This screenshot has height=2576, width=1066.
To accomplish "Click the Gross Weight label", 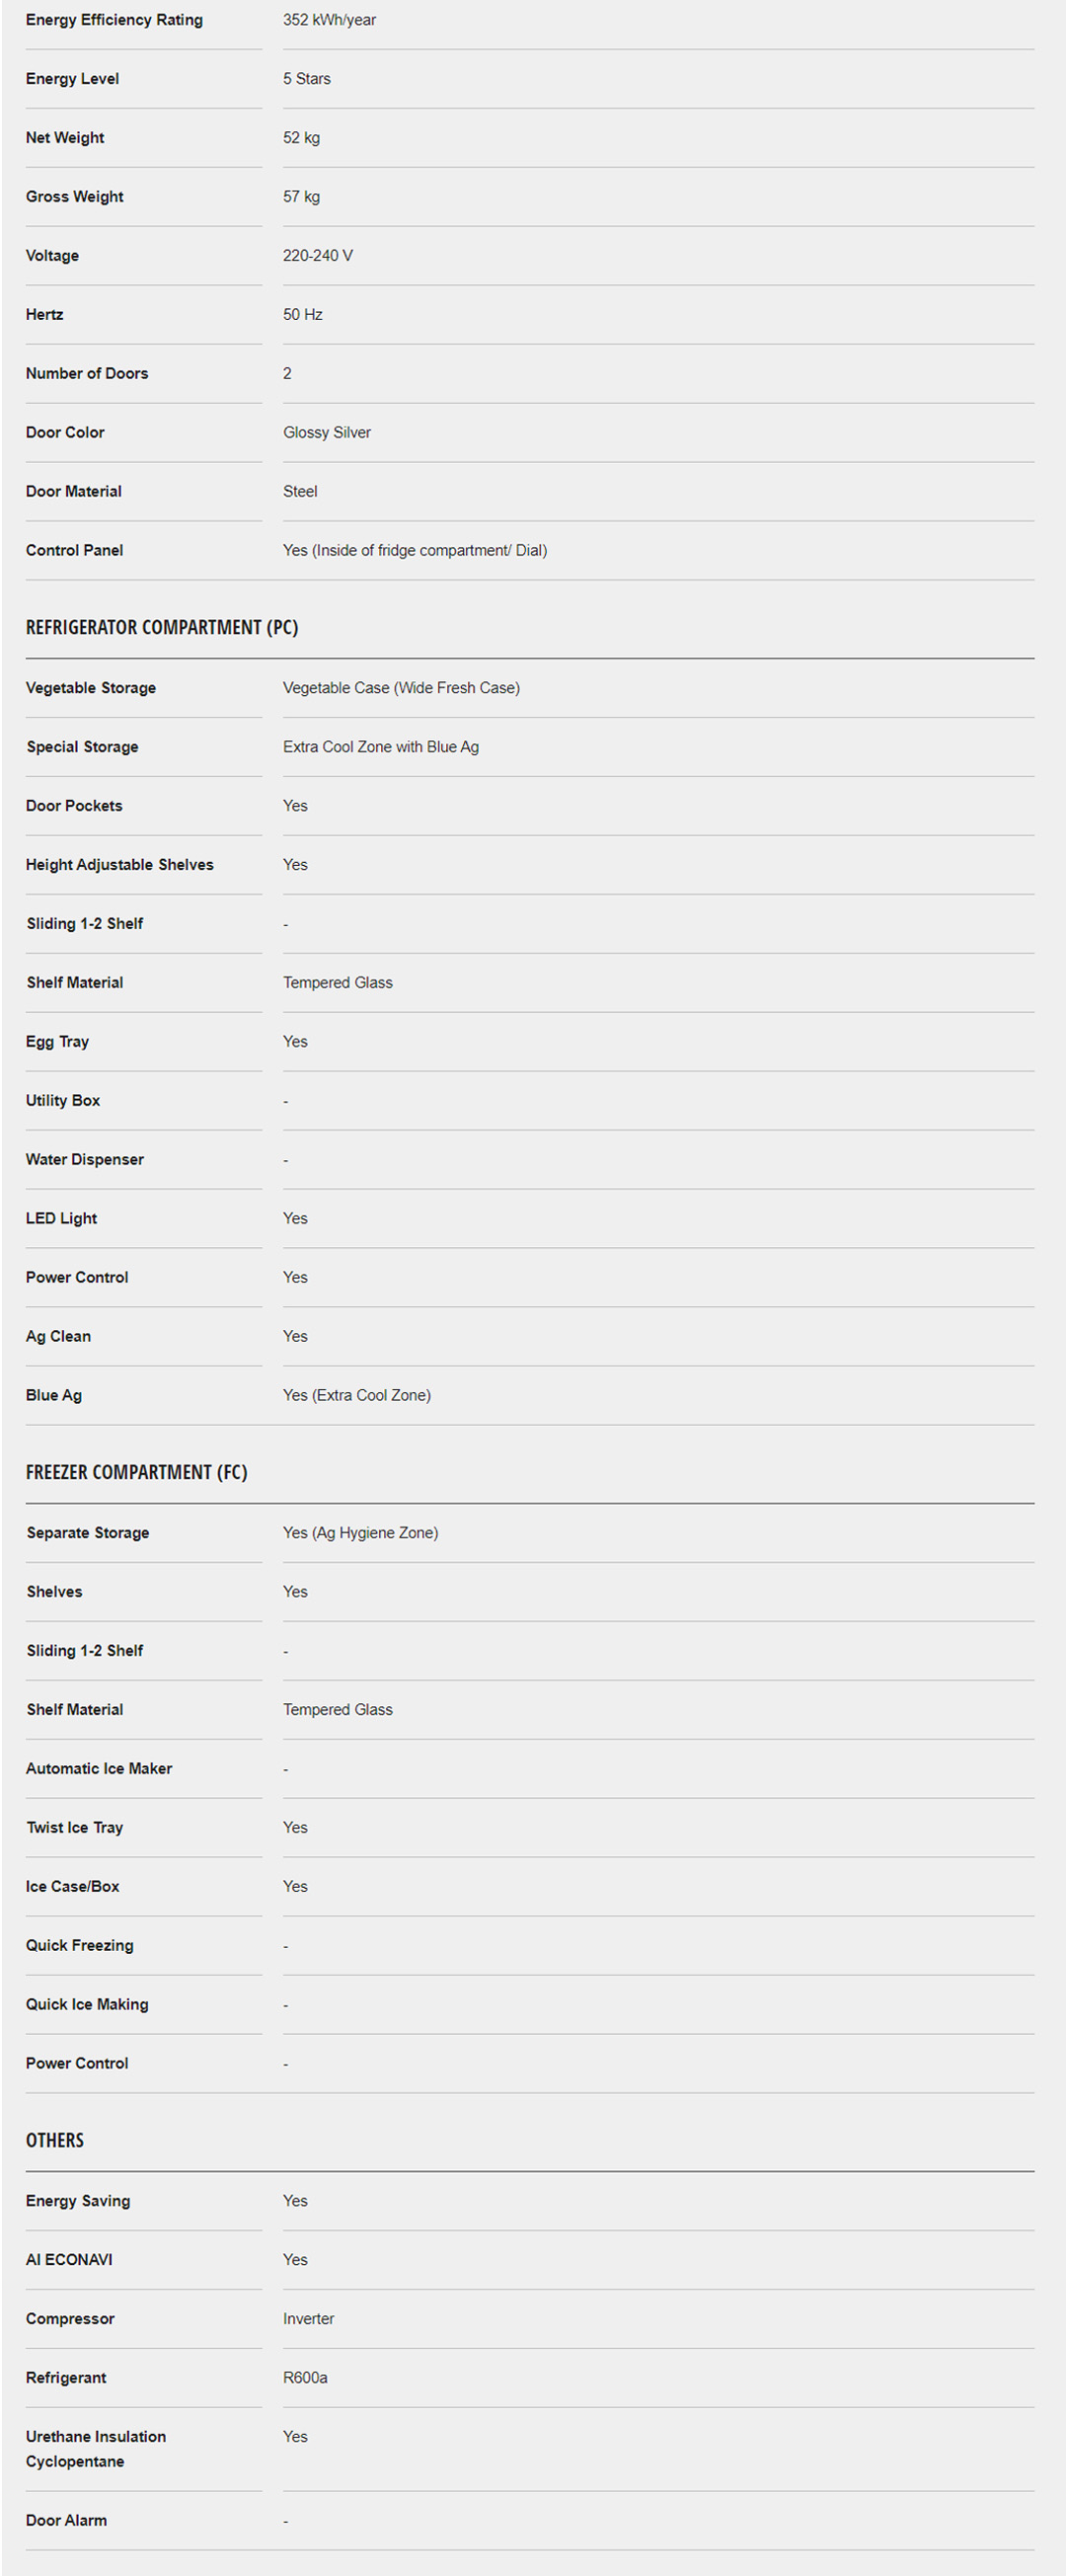I will click(x=75, y=197).
